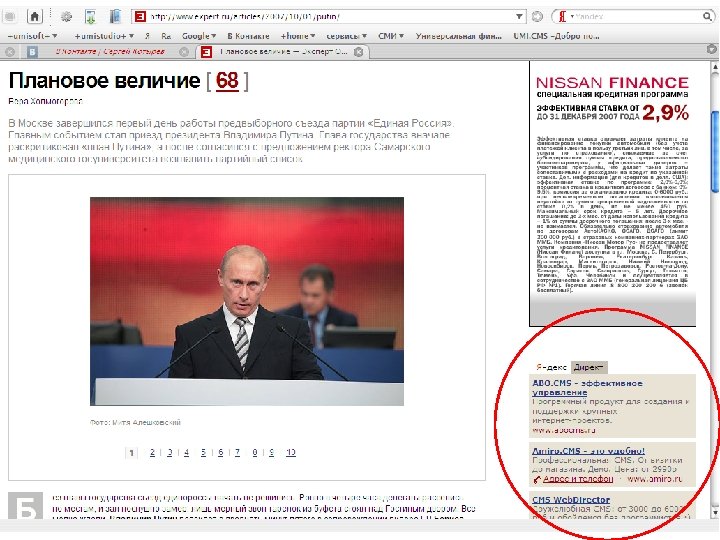This screenshot has height=540, width=720.
Task: Close the В Контакте tab
Action: (x=184, y=52)
